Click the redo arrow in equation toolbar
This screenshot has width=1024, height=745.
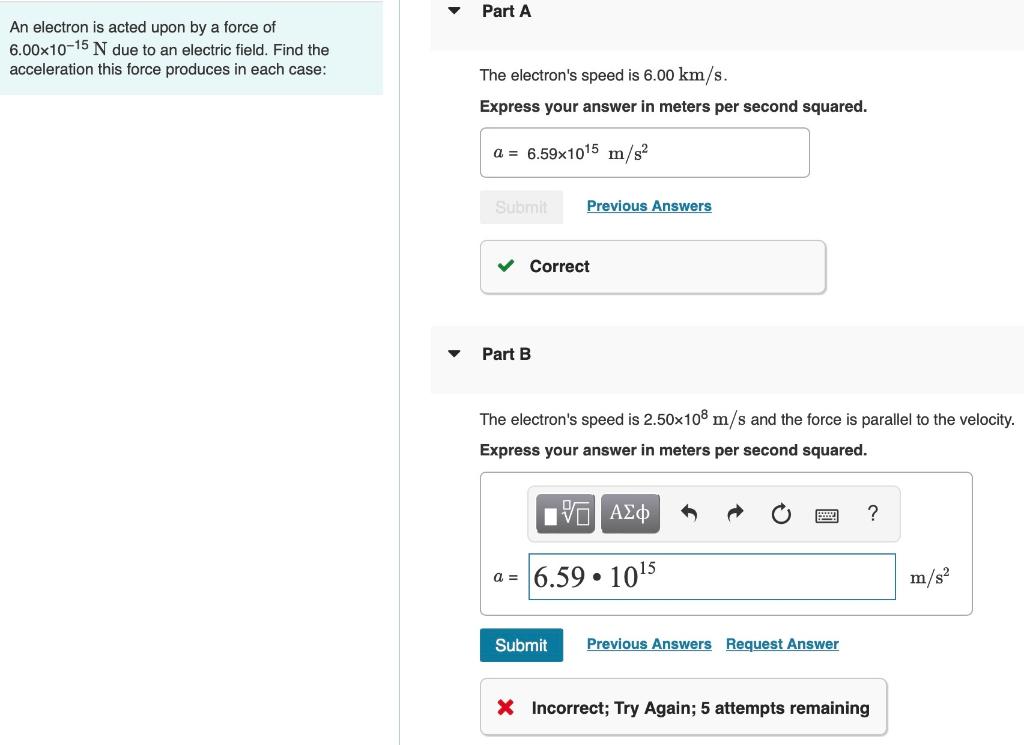(735, 513)
